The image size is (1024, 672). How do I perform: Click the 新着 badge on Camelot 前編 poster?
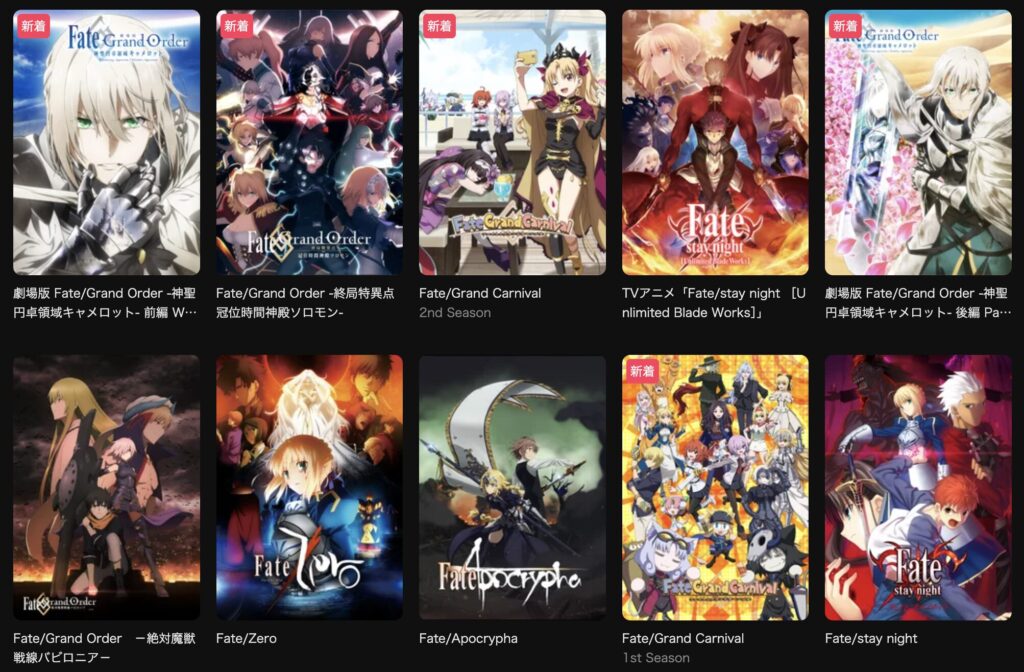pyautogui.click(x=33, y=26)
